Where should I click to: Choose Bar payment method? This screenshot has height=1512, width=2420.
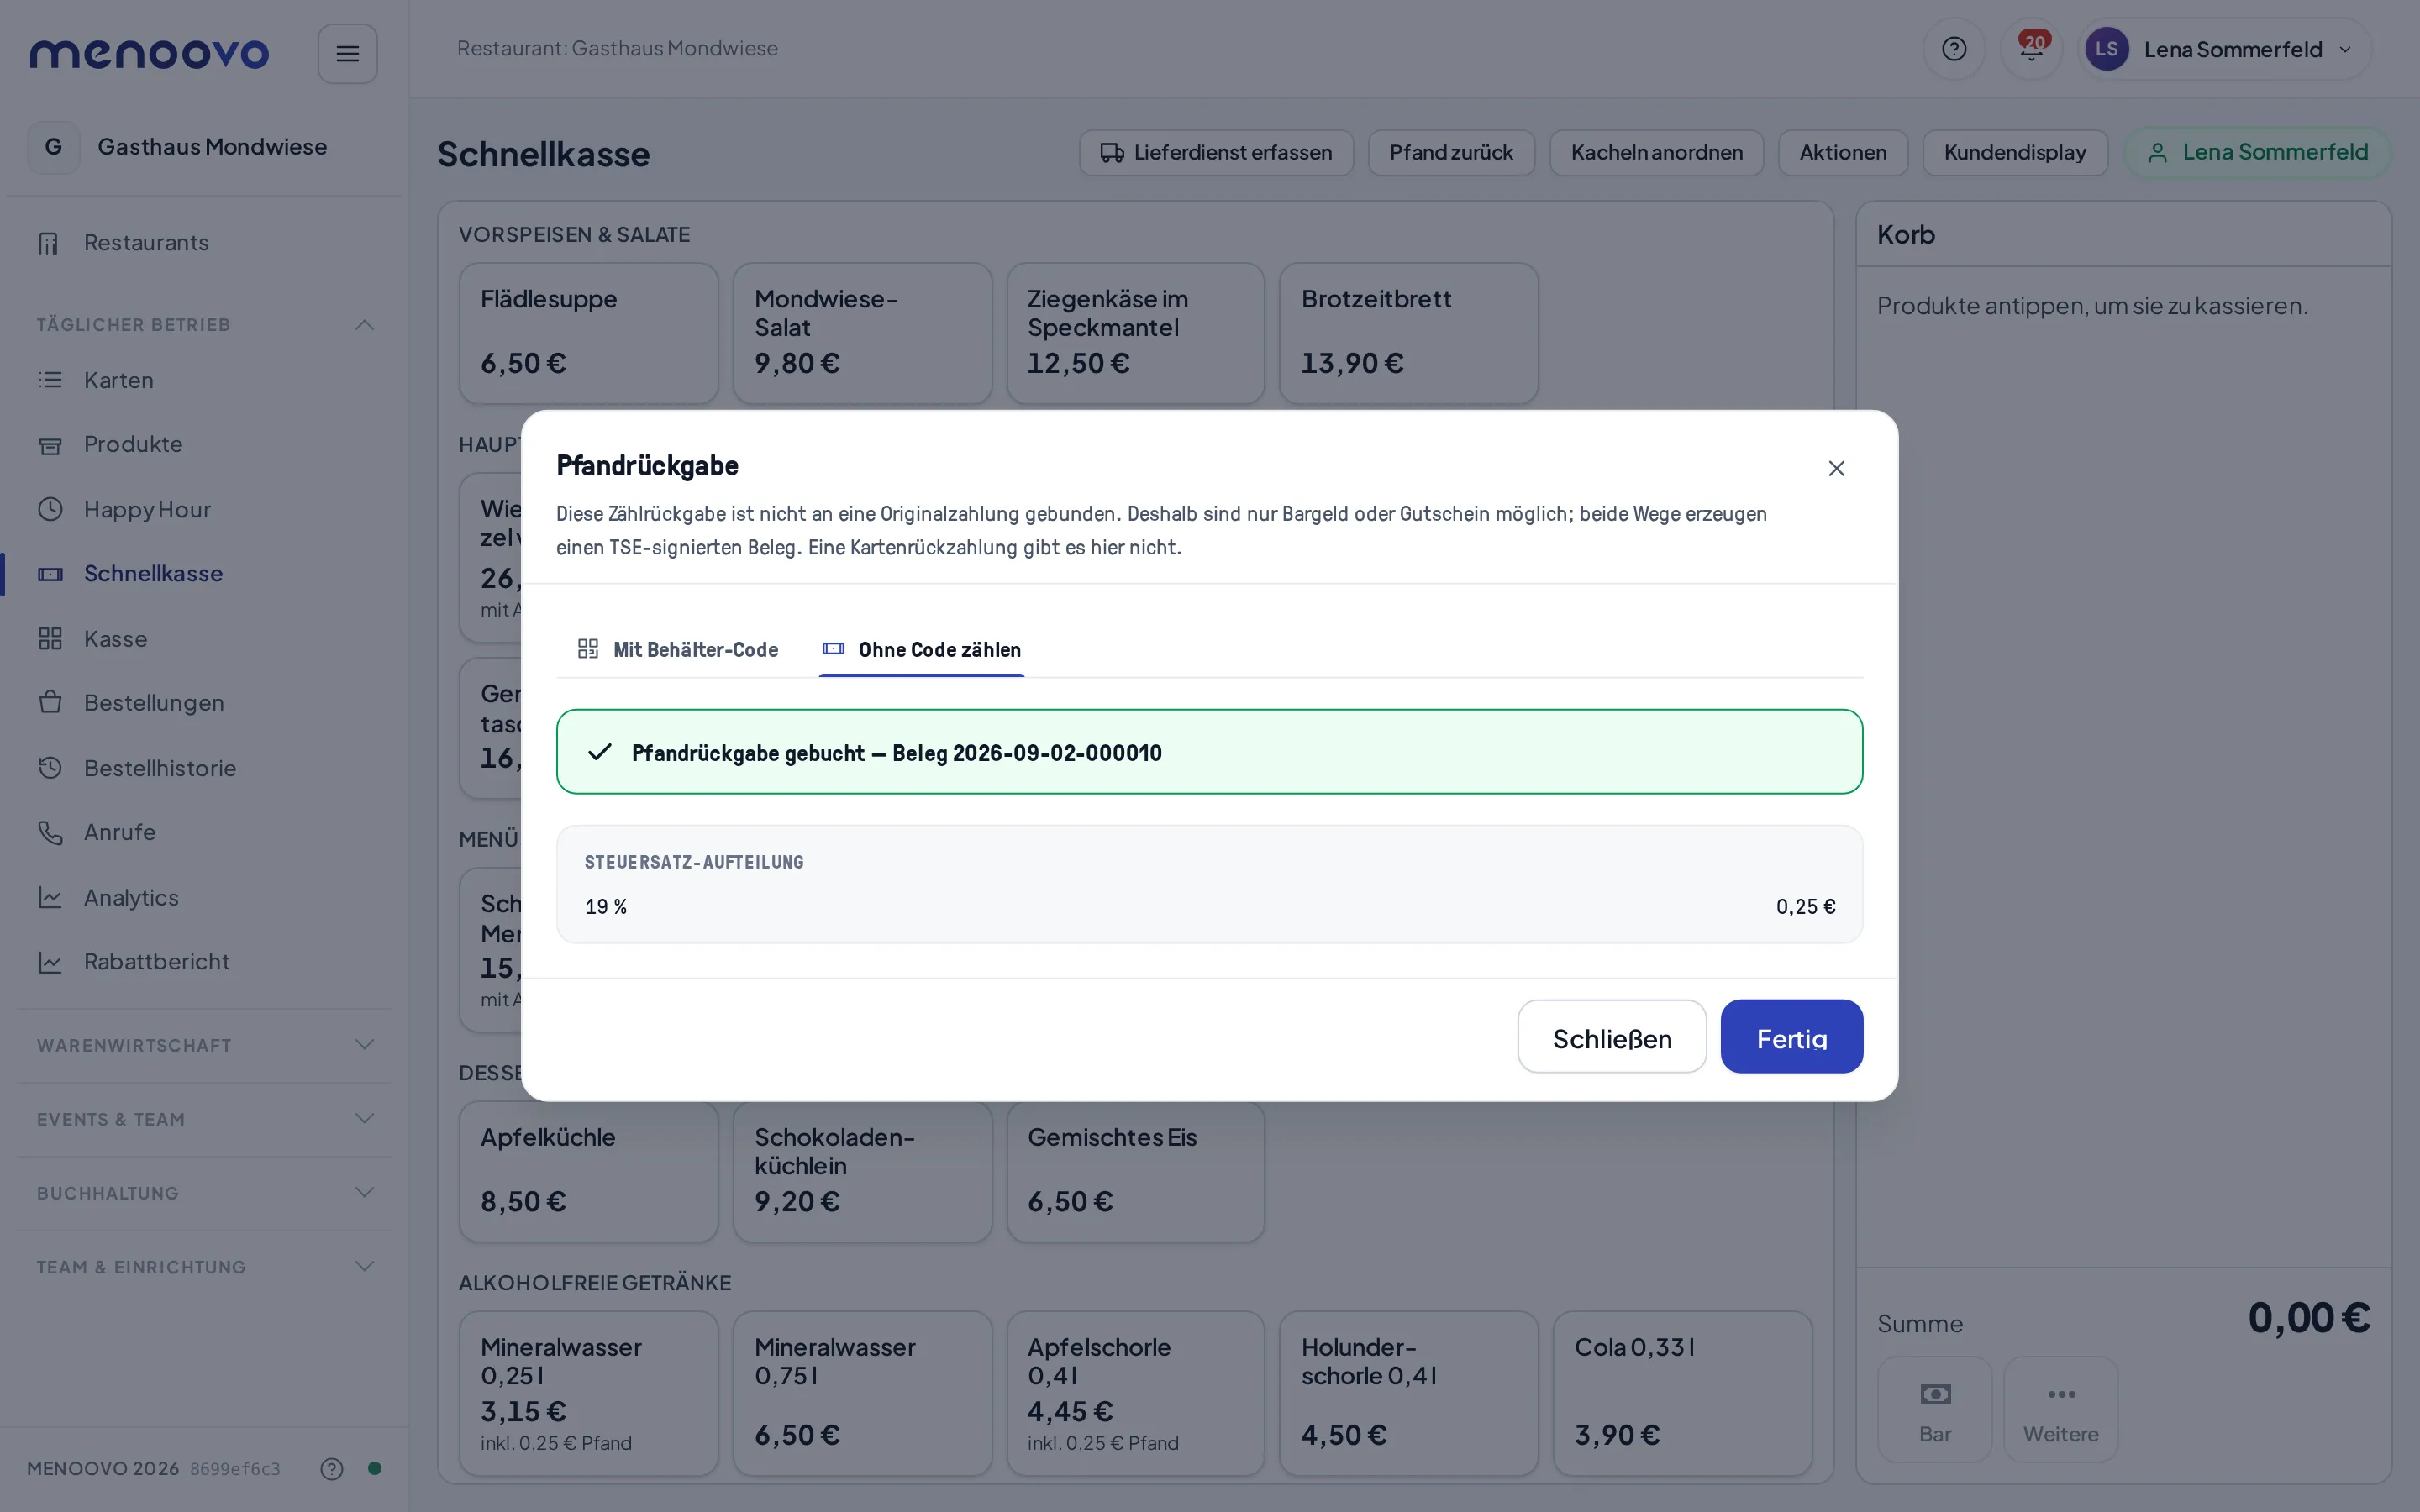[1934, 1409]
